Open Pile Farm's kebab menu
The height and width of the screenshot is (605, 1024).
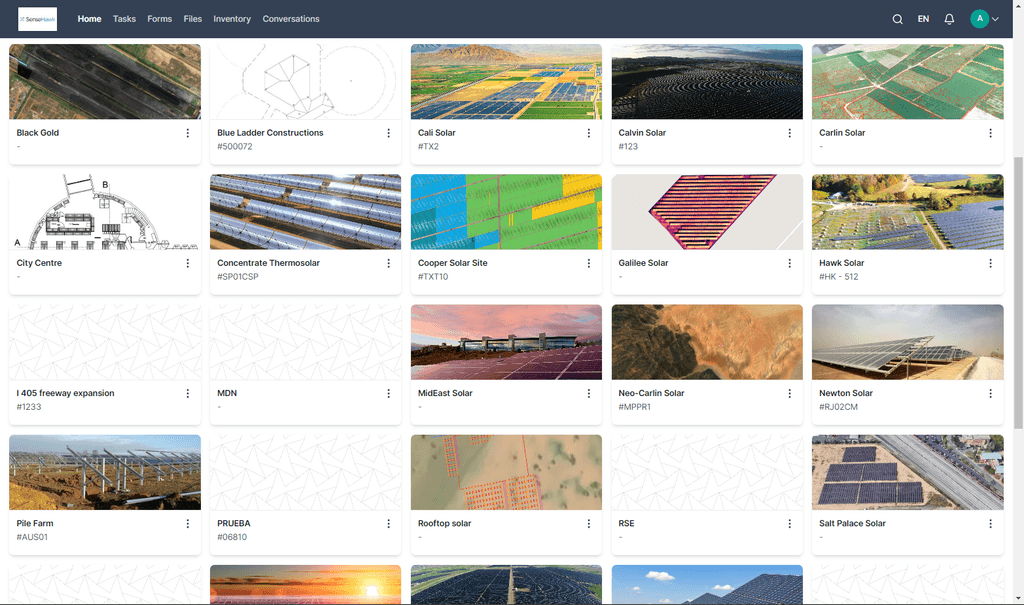(187, 523)
